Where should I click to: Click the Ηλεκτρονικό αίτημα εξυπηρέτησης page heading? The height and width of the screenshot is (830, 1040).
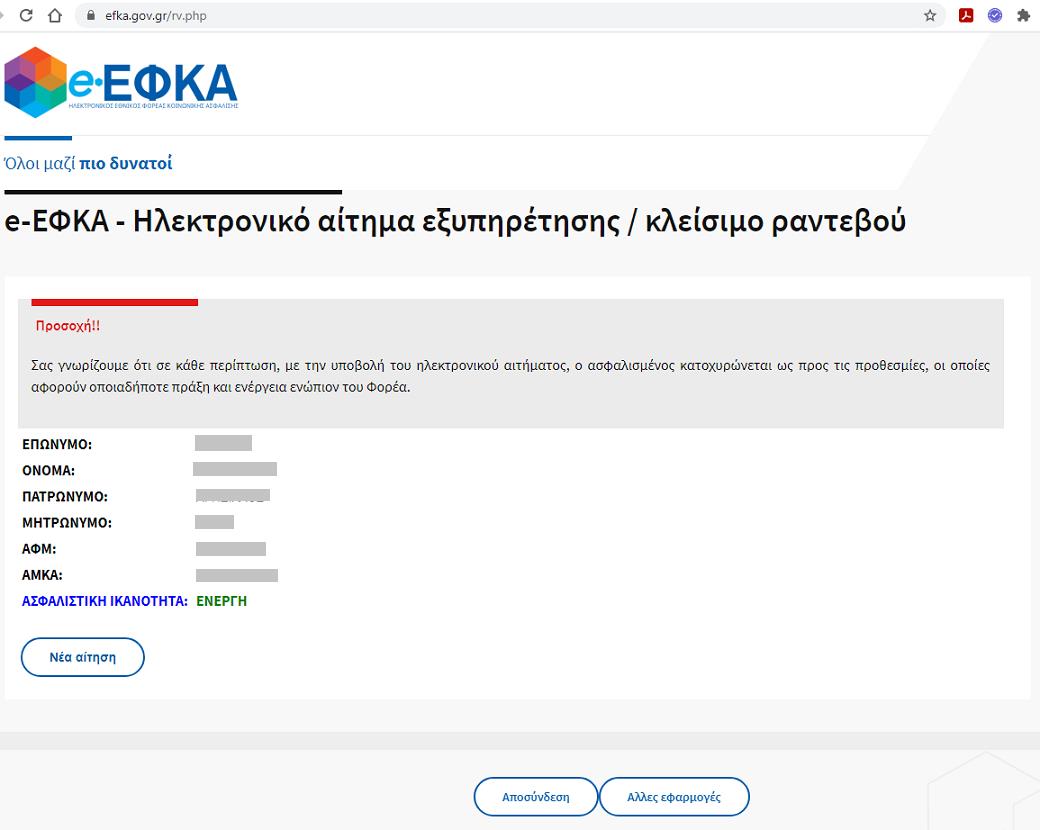click(x=455, y=222)
